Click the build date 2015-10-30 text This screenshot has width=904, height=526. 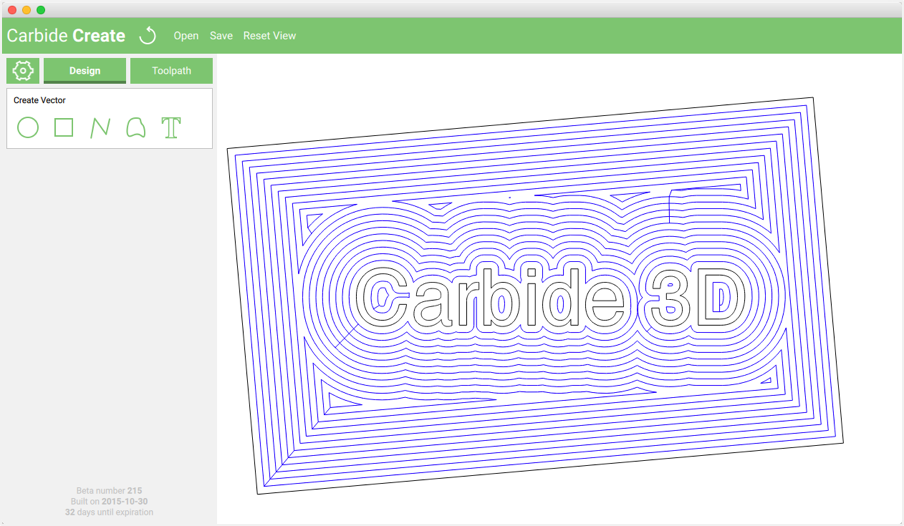[125, 501]
